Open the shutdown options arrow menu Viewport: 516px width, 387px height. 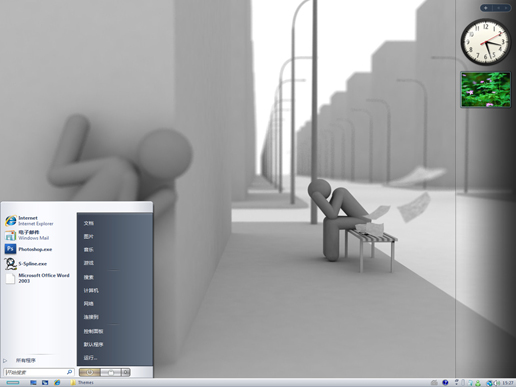126,372
